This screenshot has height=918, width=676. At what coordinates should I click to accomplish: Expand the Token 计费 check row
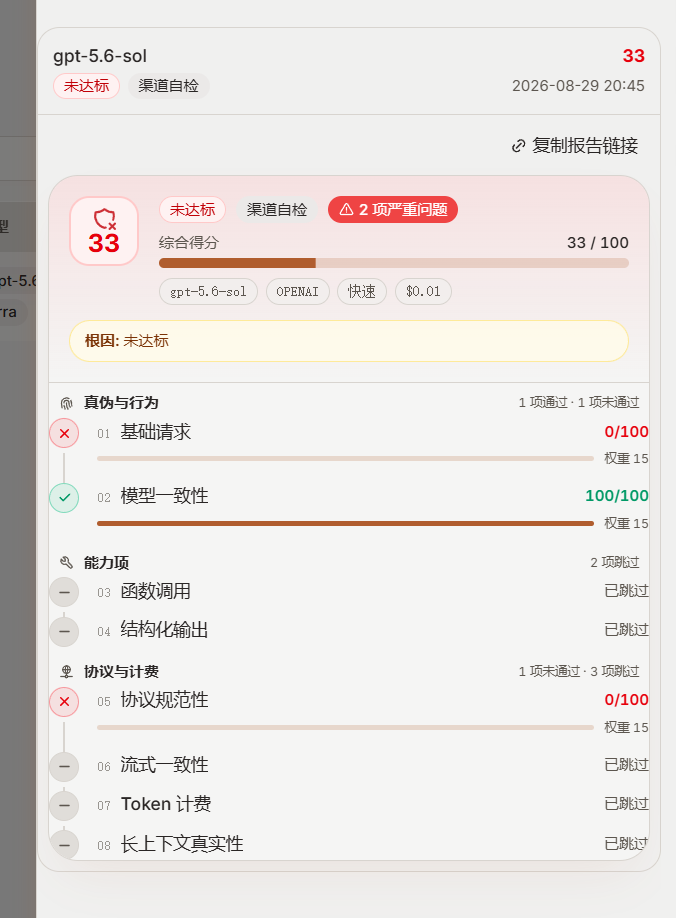point(349,804)
